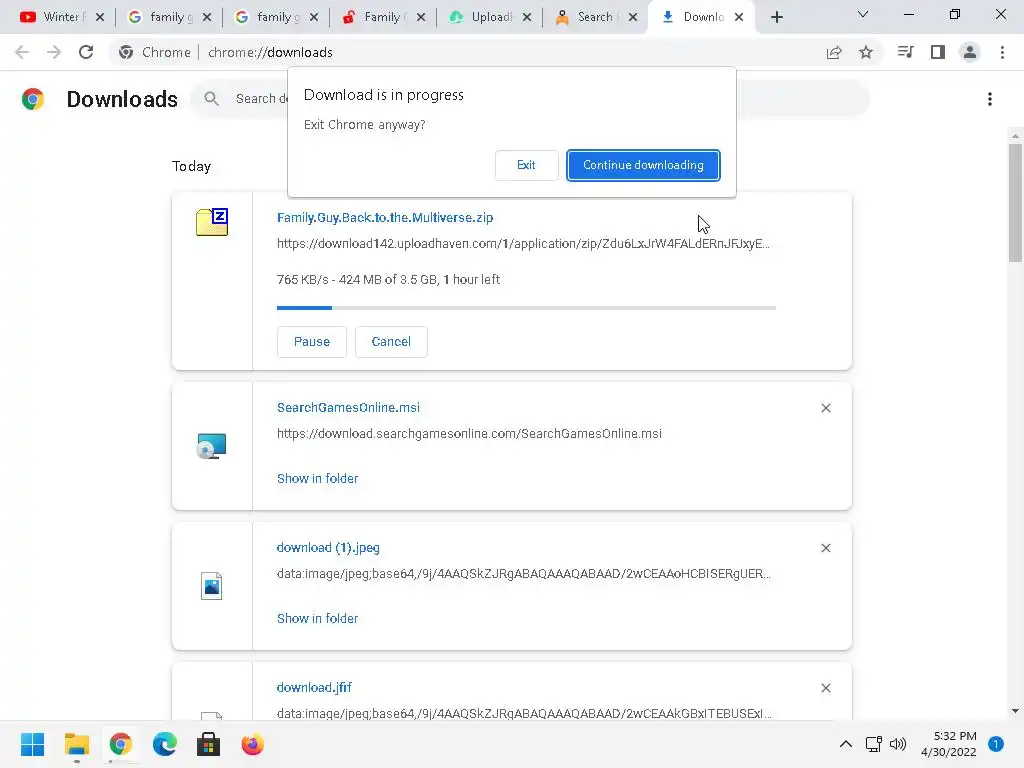The image size is (1024, 768).
Task: Bookmark this tab with the star
Action: pyautogui.click(x=866, y=52)
